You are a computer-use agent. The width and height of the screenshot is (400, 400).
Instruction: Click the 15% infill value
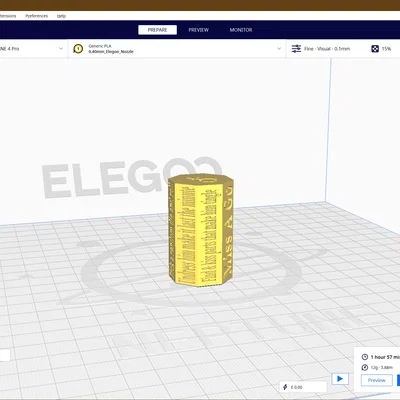pos(386,49)
